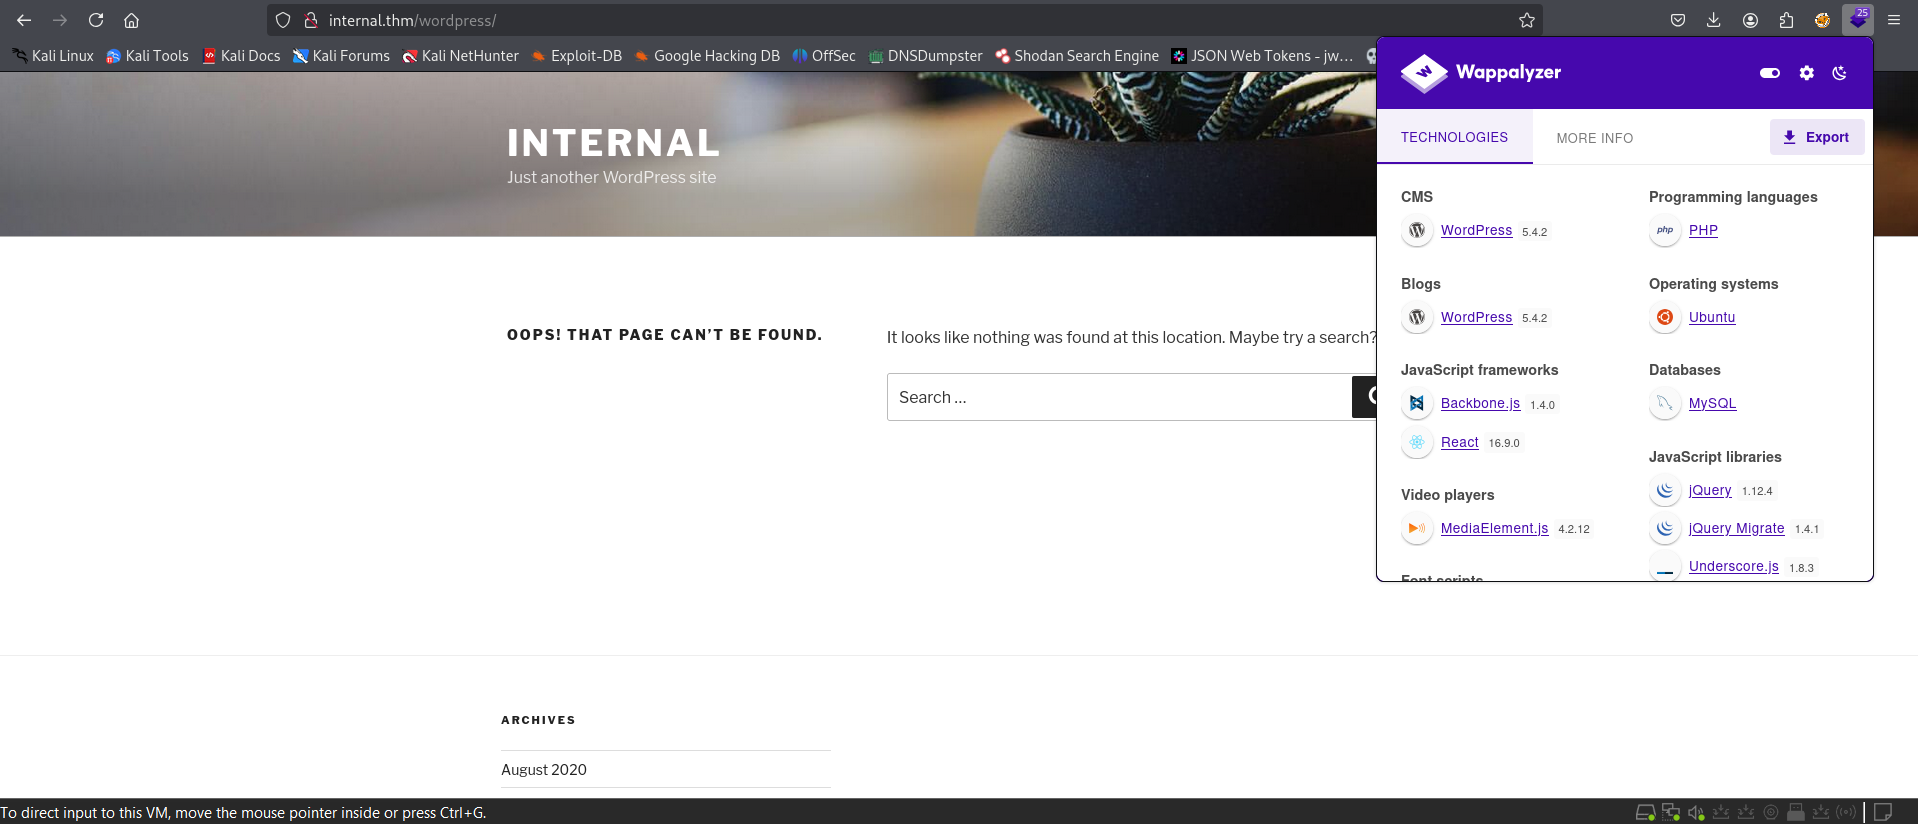Image resolution: width=1918 pixels, height=824 pixels.
Task: Open Firefox downloads panel
Action: point(1713,20)
